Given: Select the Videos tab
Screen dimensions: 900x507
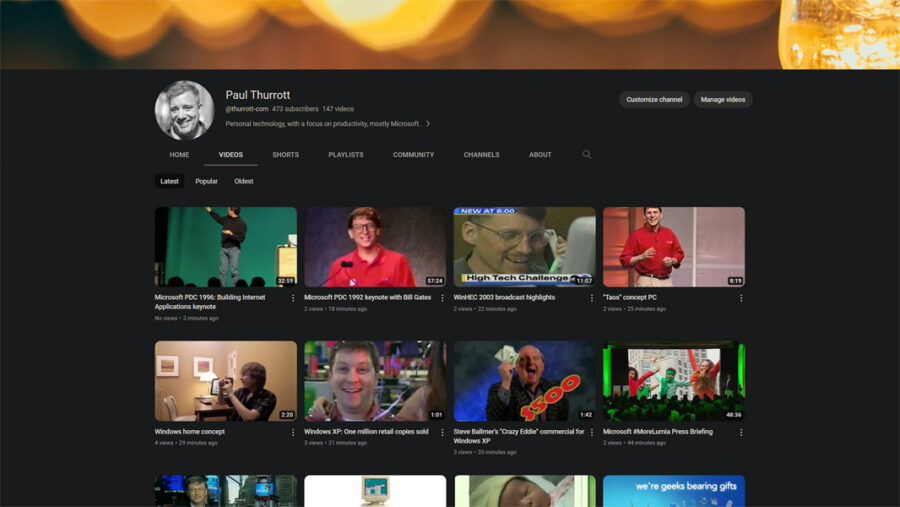Looking at the screenshot, I should (231, 154).
